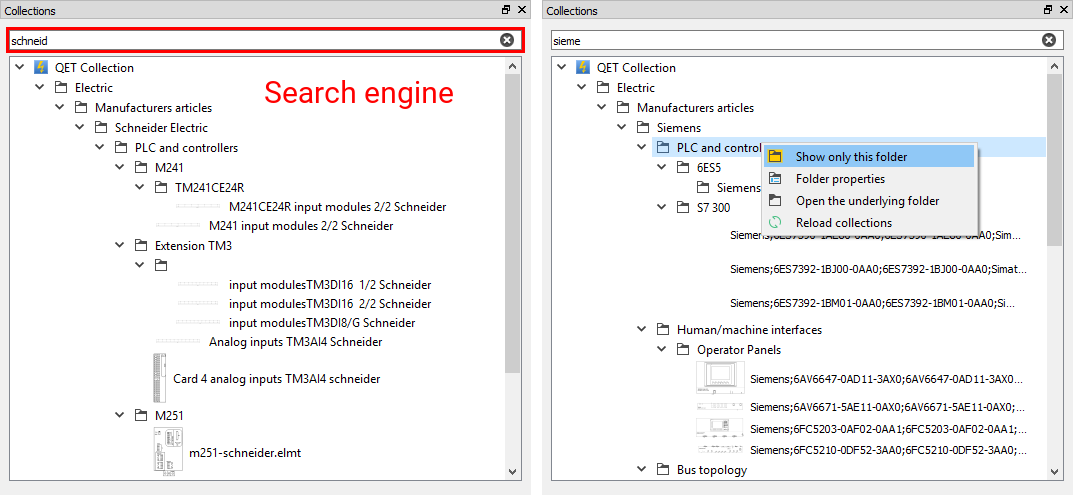Collapse the S7 300 folder

[662, 207]
